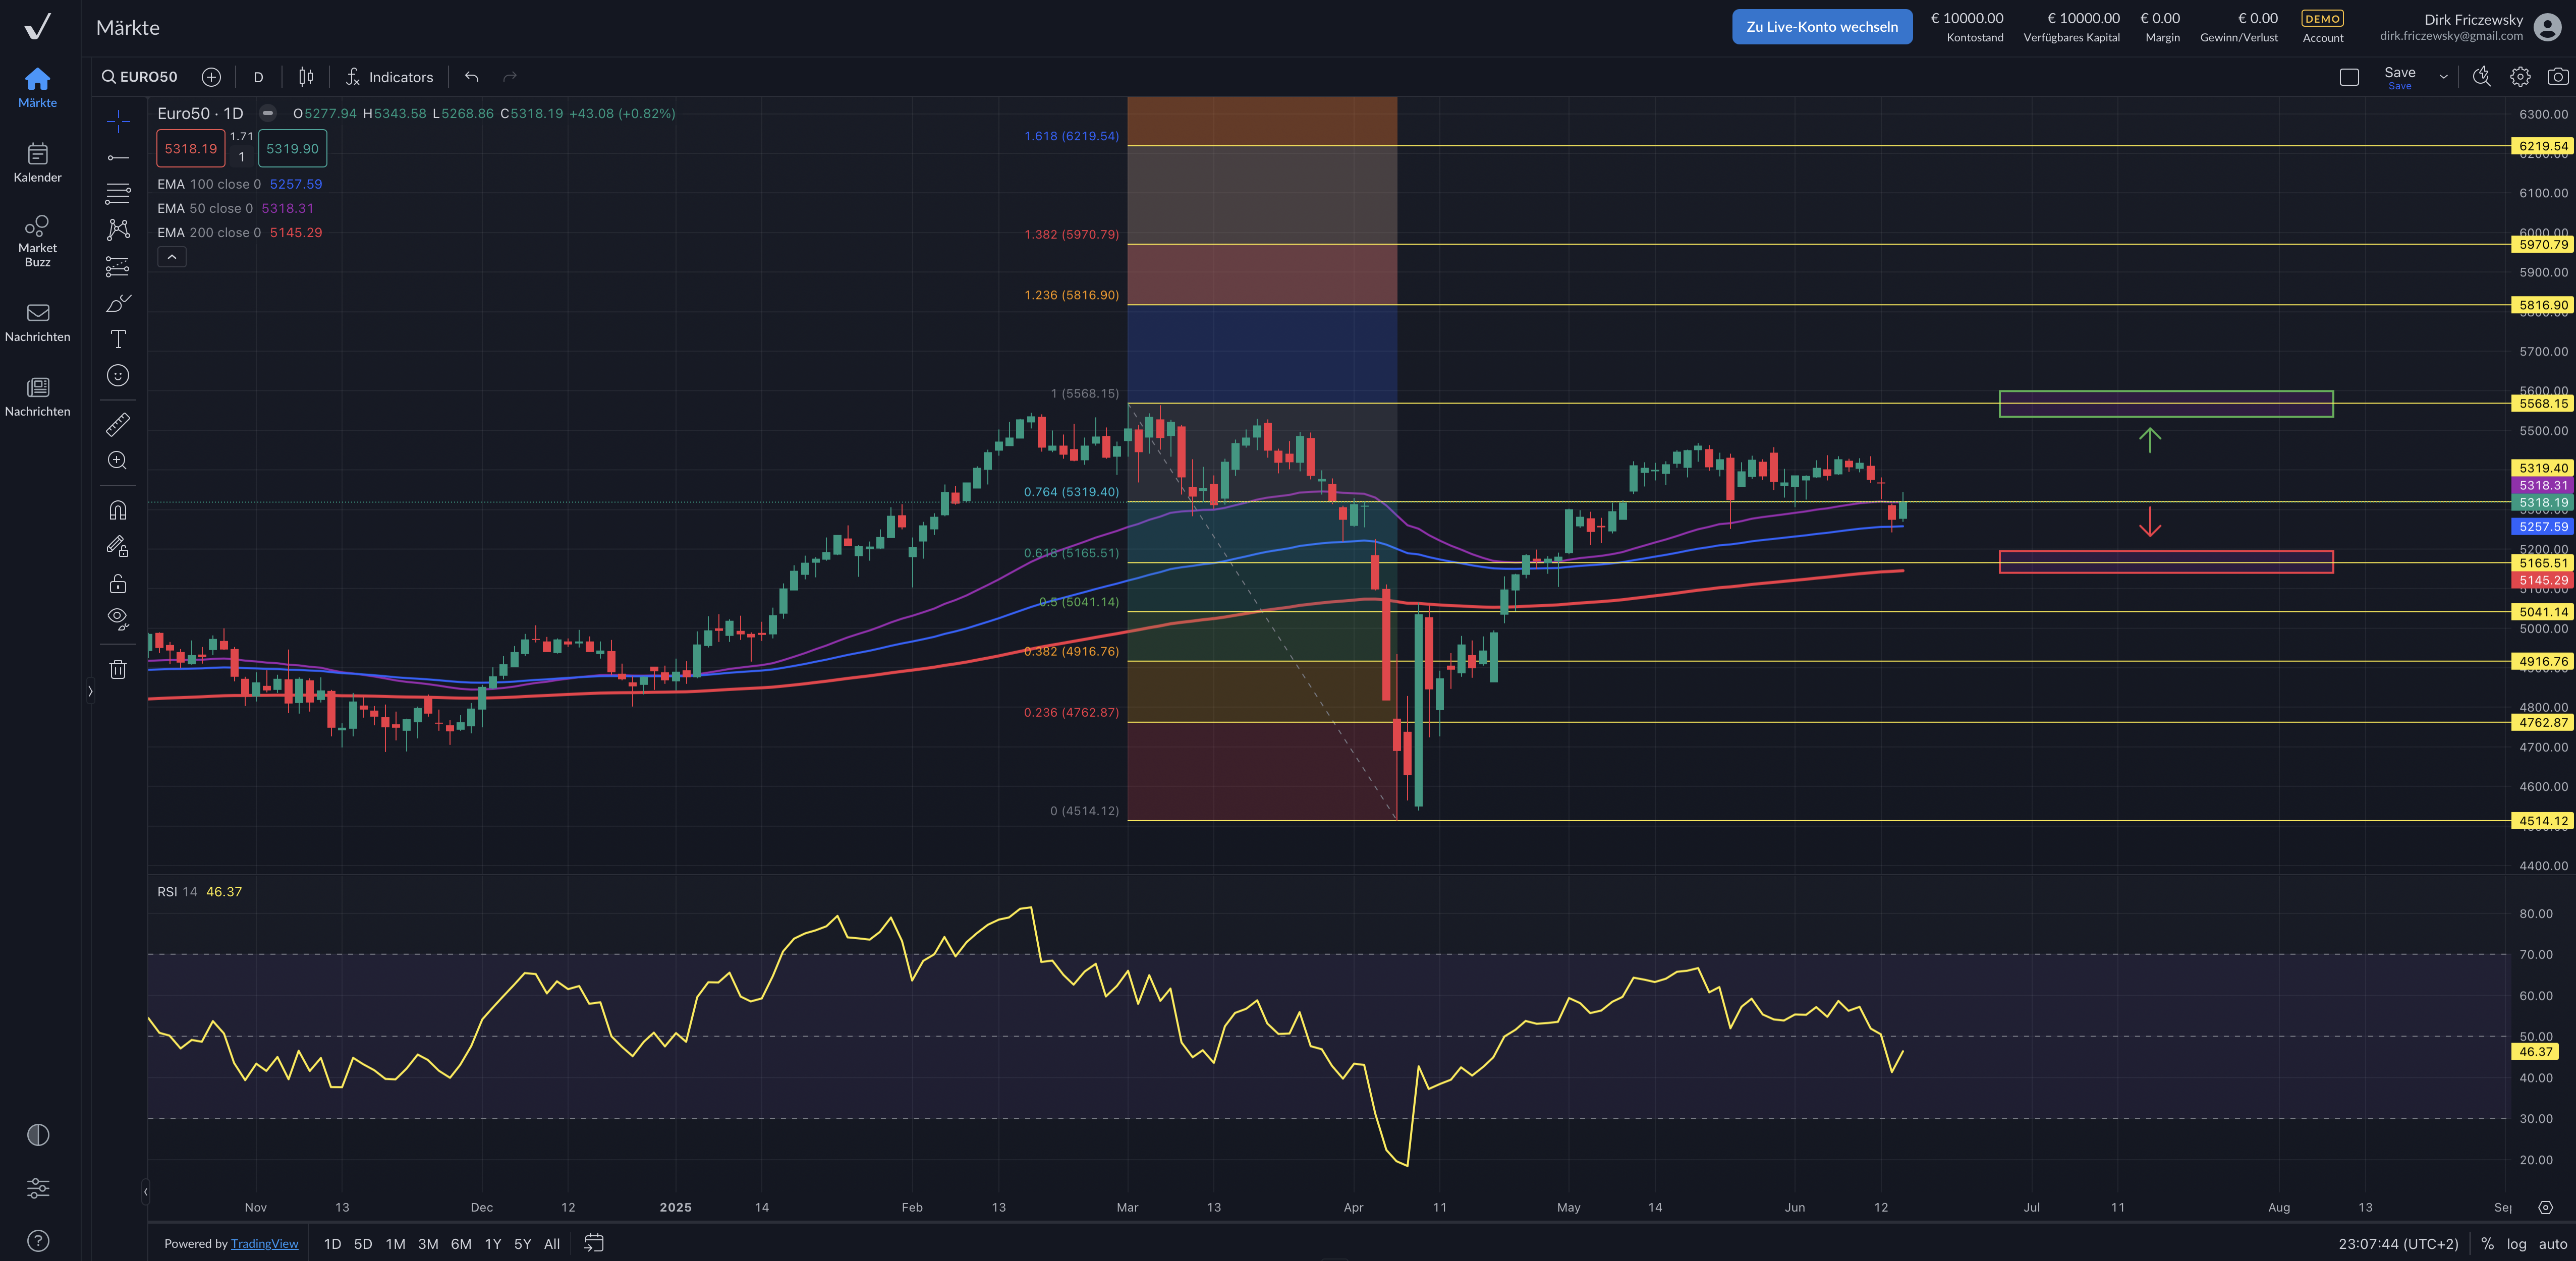The width and height of the screenshot is (2576, 1261).
Task: Enable the magnet mode tool
Action: coord(117,510)
